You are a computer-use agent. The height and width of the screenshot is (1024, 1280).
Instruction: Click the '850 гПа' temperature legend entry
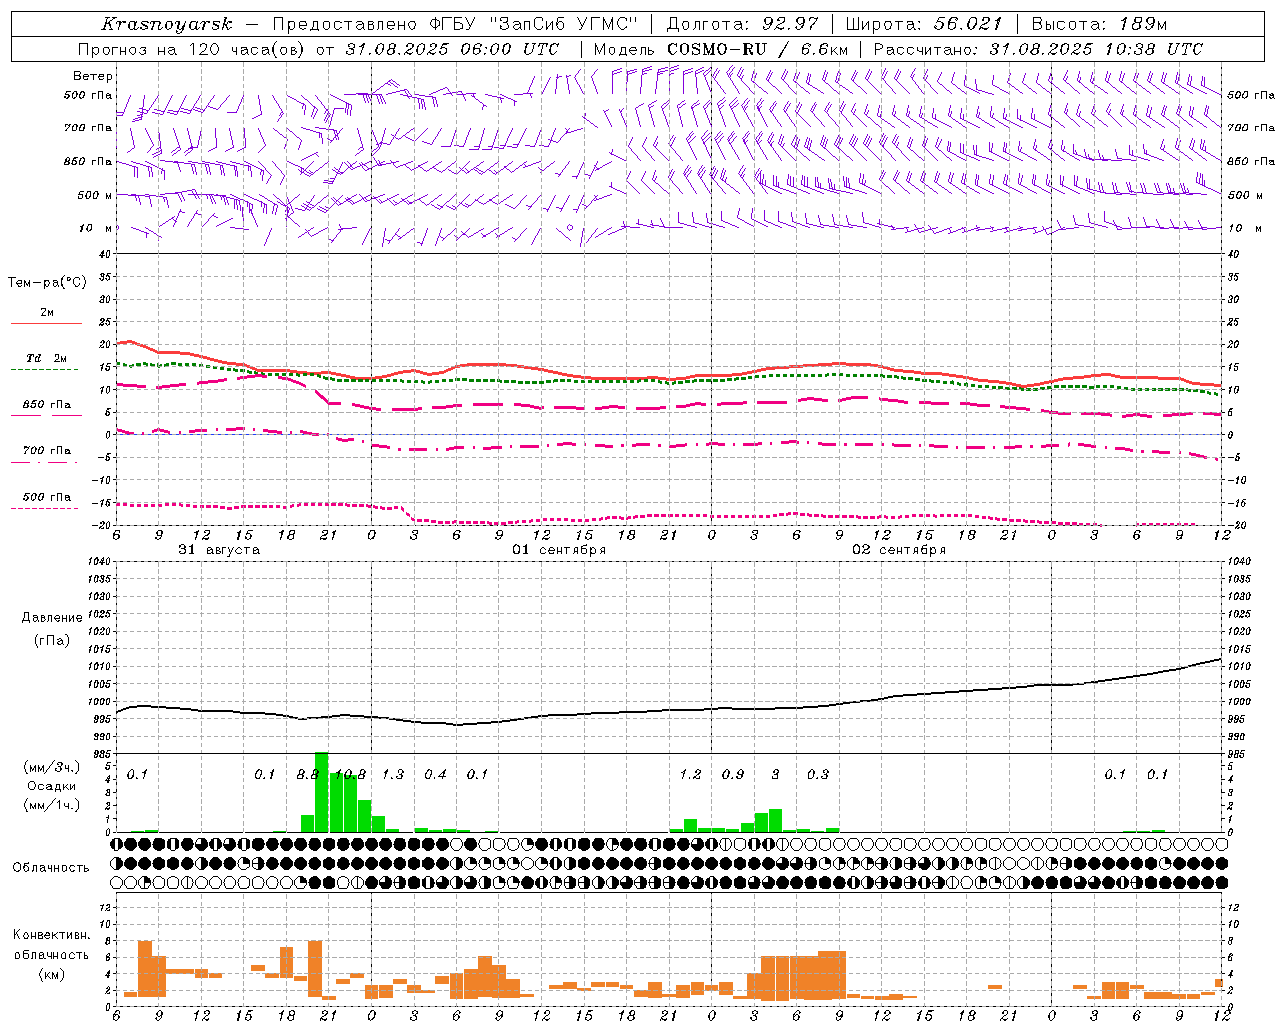[x=47, y=405]
